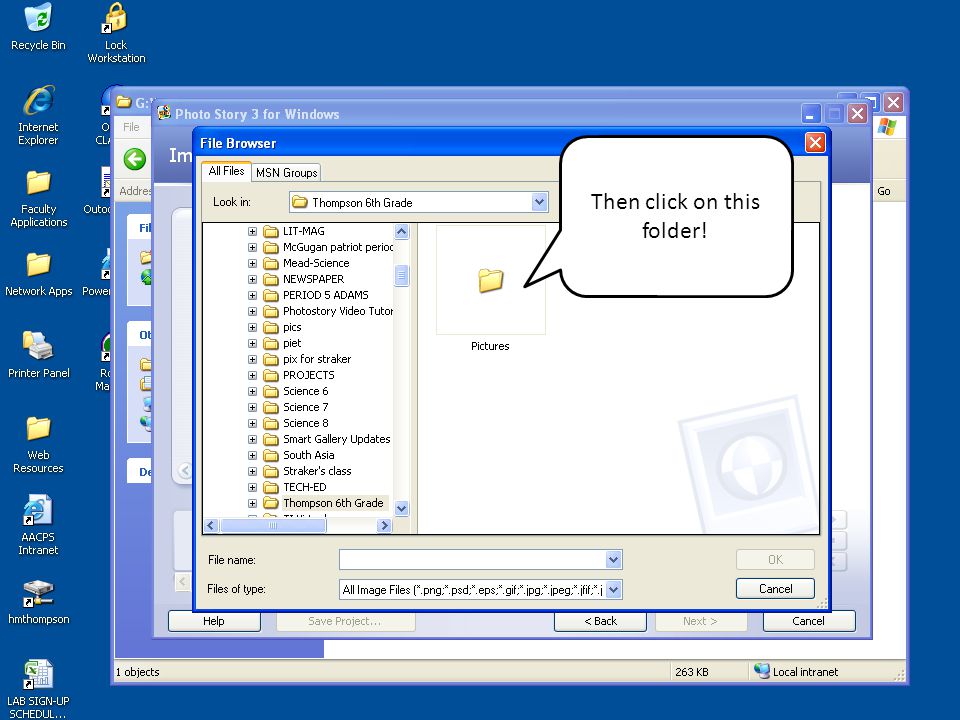
Task: Open the Pictures folder thumbnail
Action: click(x=490, y=280)
